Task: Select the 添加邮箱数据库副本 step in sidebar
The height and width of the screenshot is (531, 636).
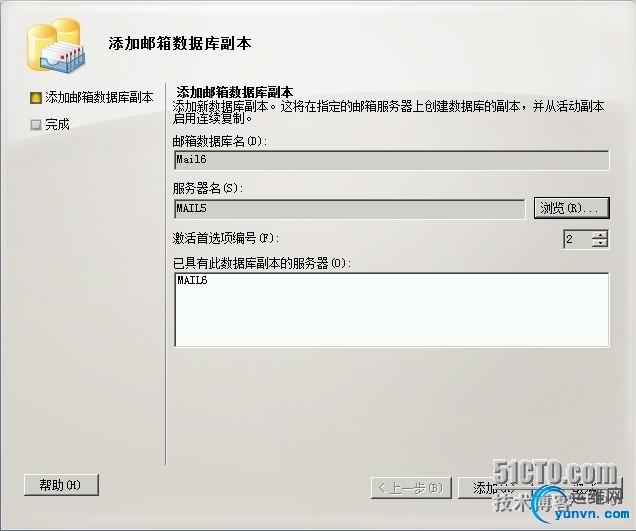Action: click(x=99, y=97)
